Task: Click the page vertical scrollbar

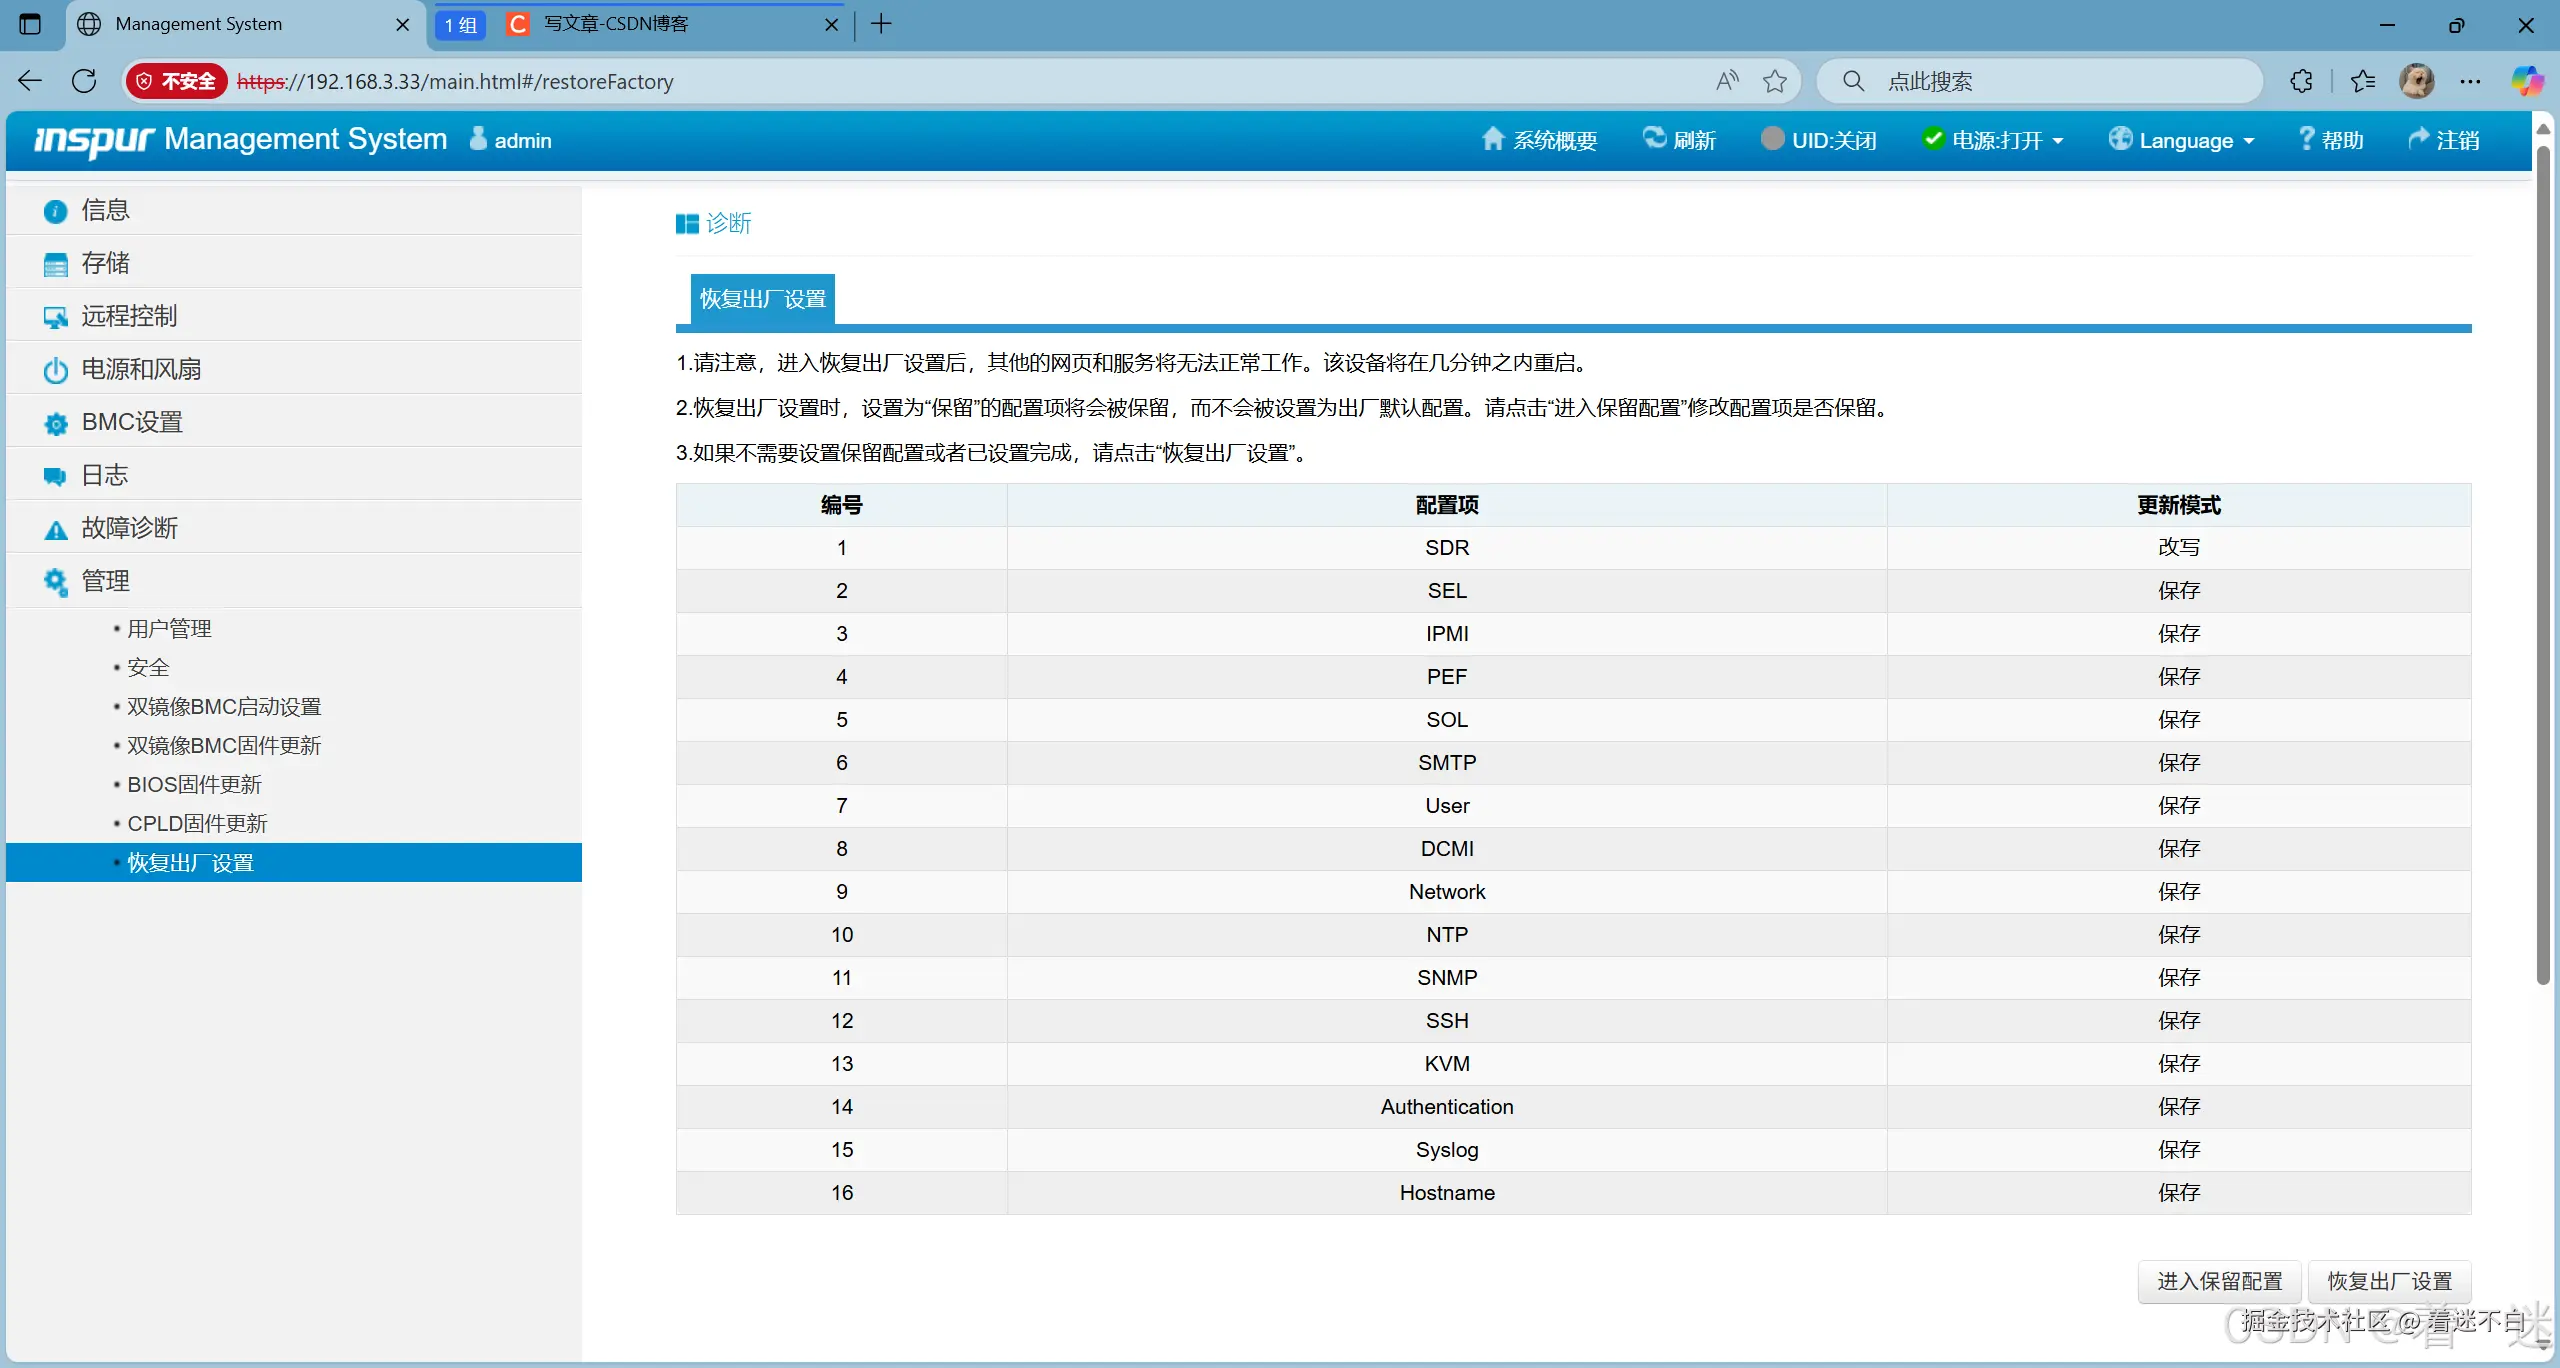Action: click(x=2543, y=560)
